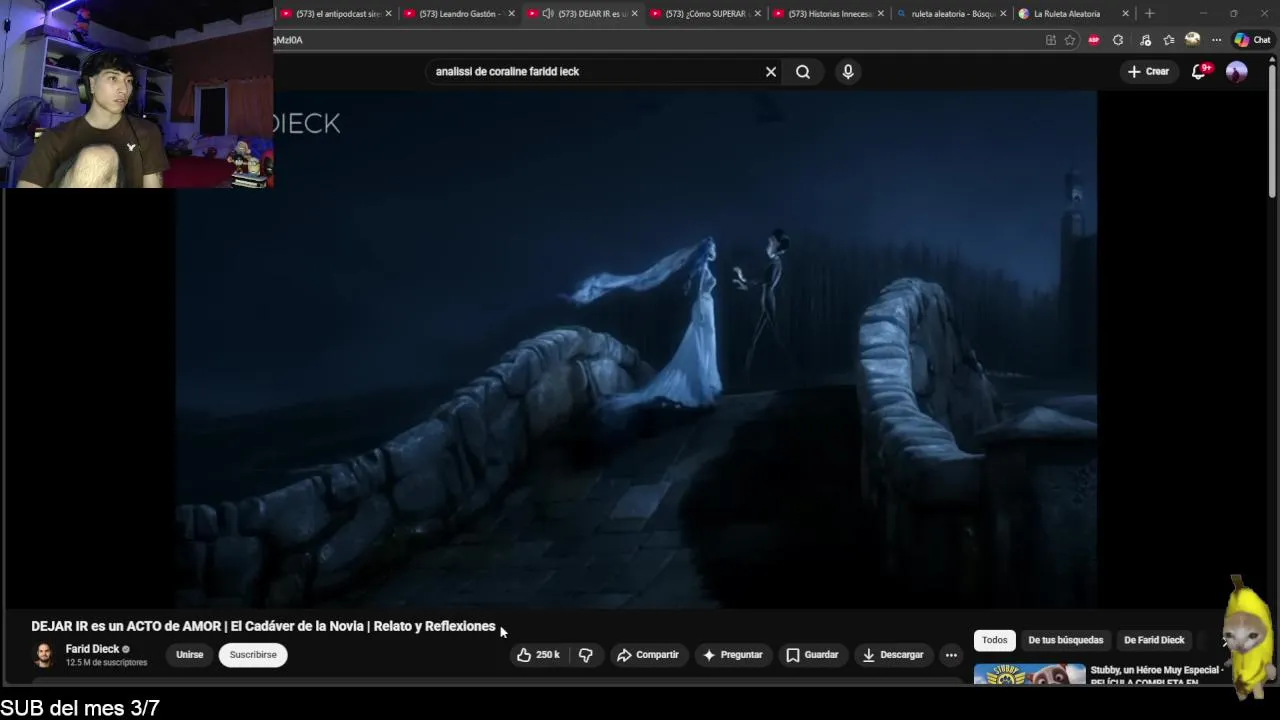Share the video via Compartir
Image resolution: width=1280 pixels, height=720 pixels.
point(648,655)
